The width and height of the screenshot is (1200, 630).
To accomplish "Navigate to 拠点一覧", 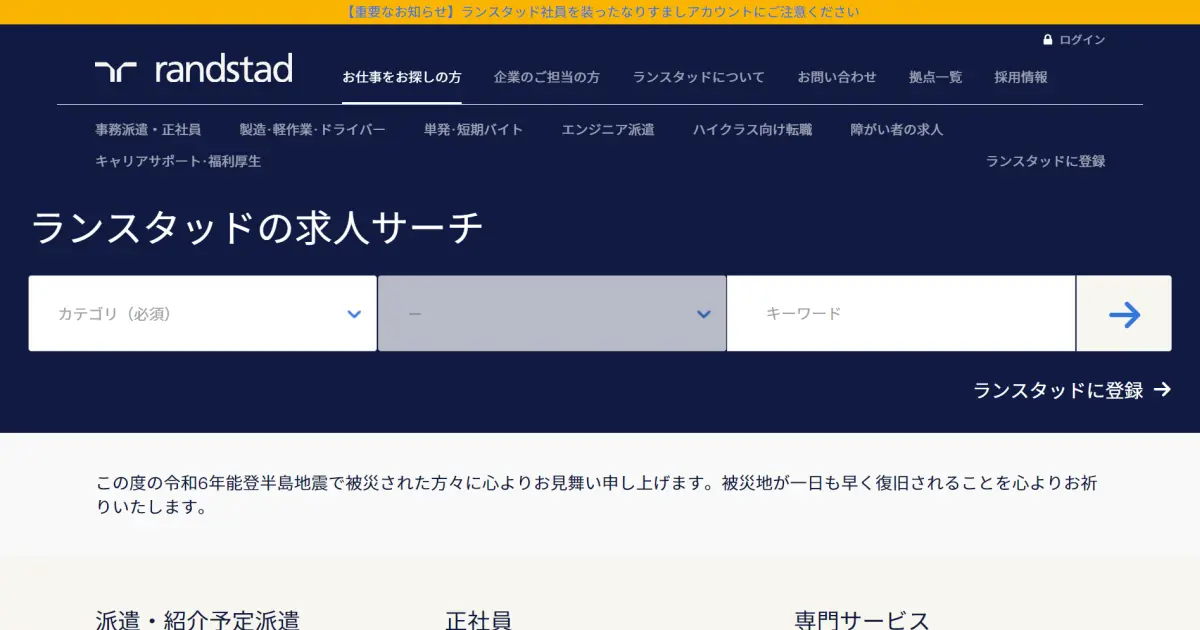I will tap(935, 77).
